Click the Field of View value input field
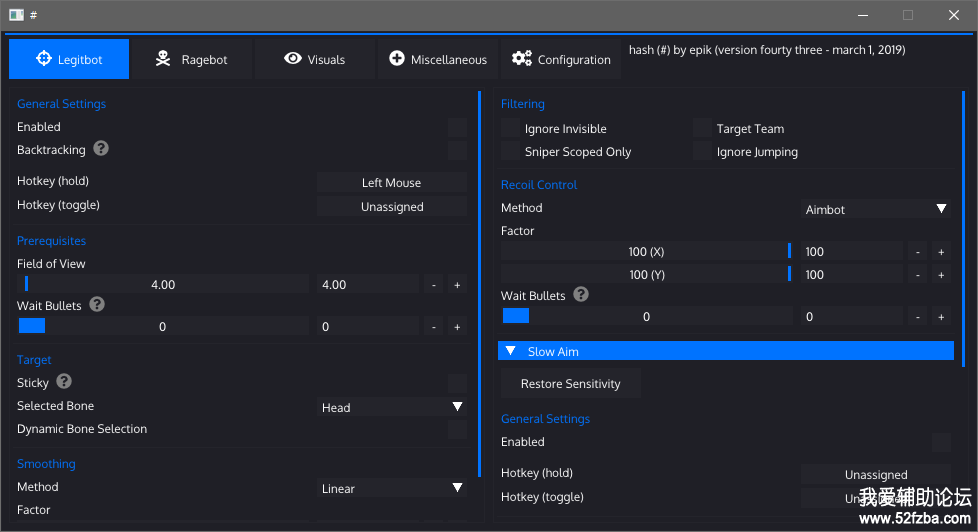Viewport: 978px width, 532px height. [x=367, y=285]
